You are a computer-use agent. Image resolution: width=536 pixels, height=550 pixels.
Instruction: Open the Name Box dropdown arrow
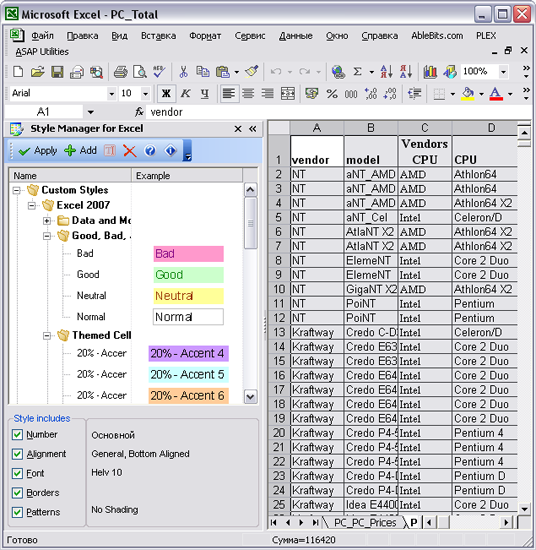point(91,112)
